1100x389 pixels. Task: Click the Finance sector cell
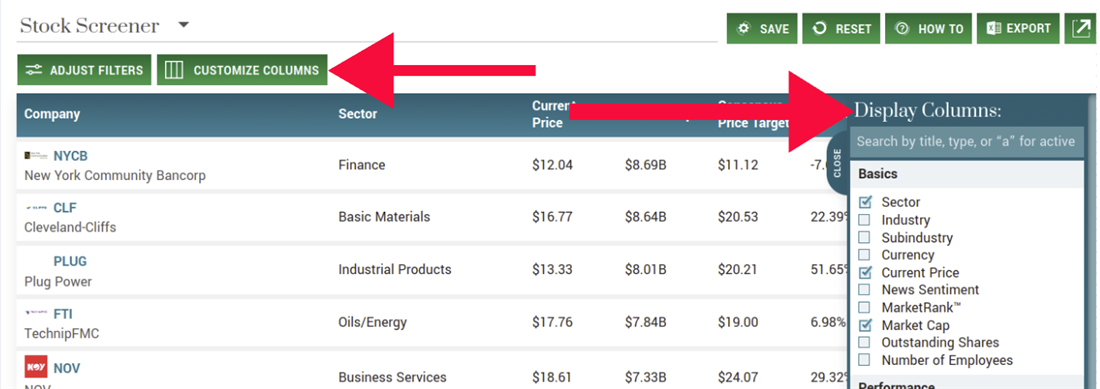coord(361,165)
